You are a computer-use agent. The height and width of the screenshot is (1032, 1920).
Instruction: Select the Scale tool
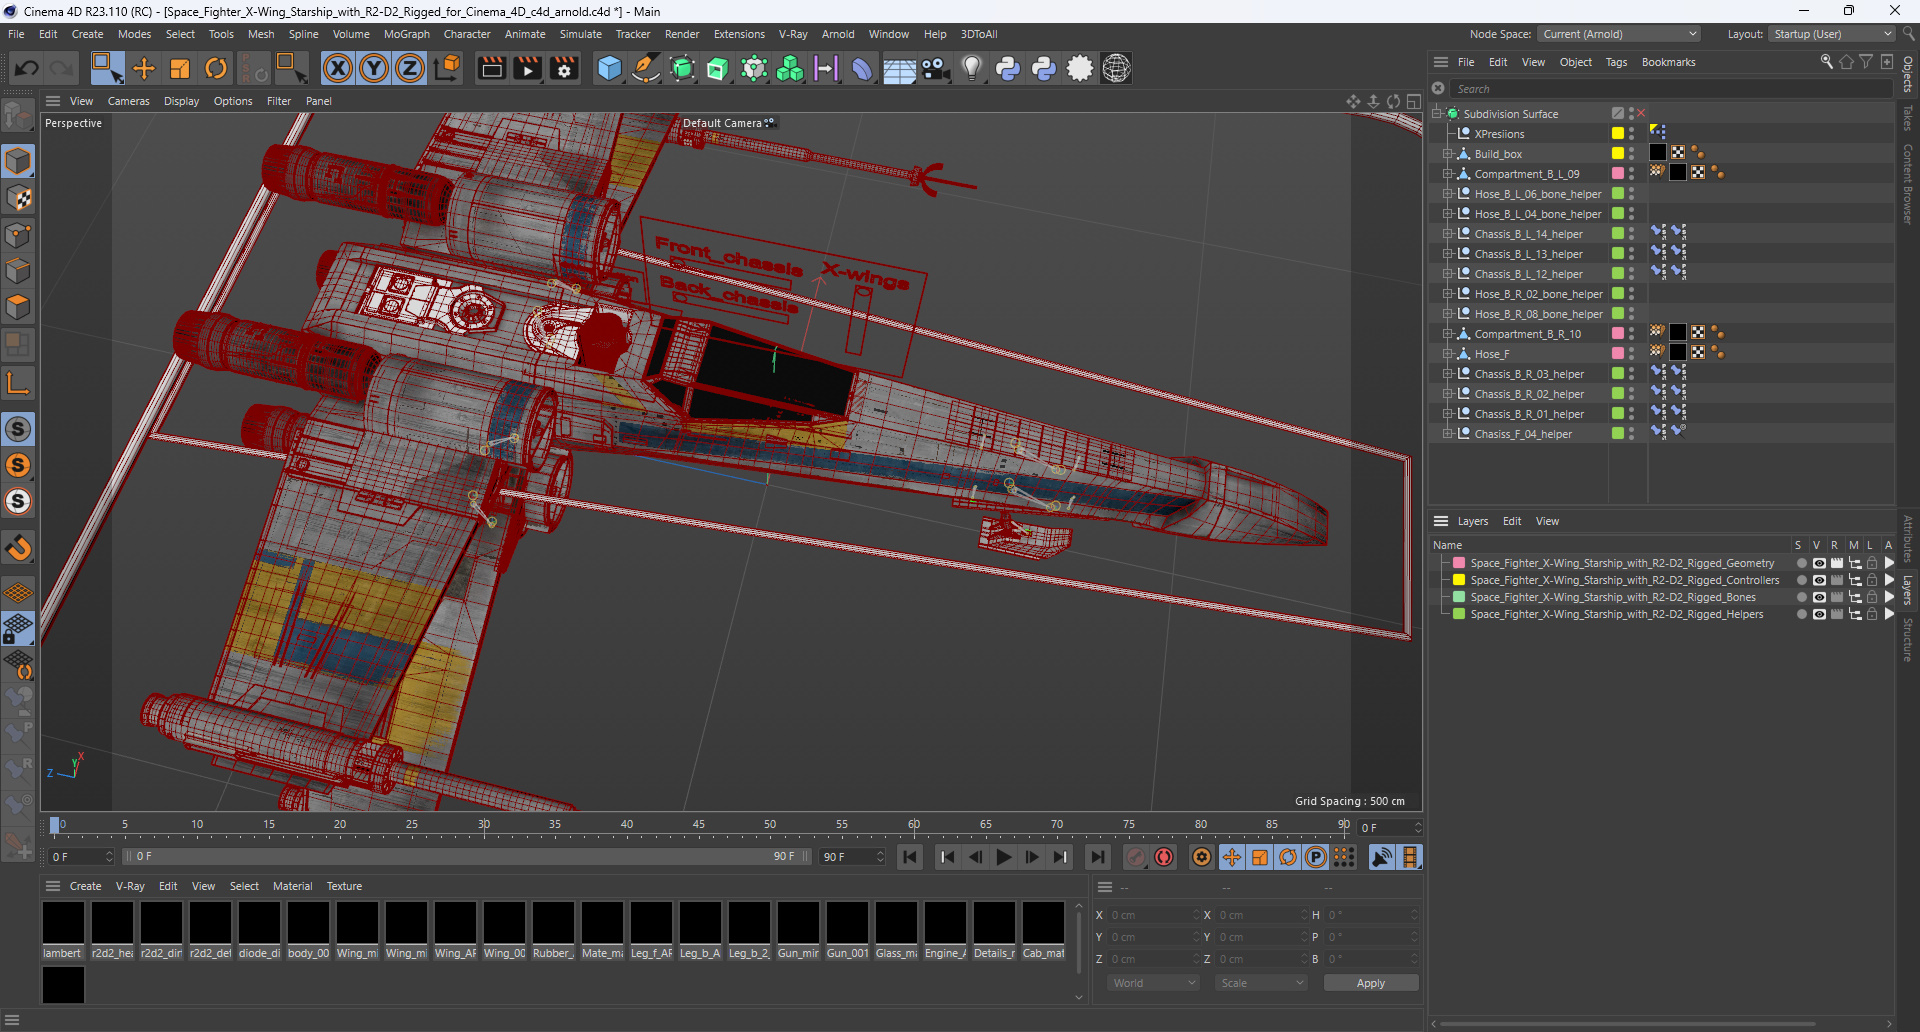coord(180,68)
